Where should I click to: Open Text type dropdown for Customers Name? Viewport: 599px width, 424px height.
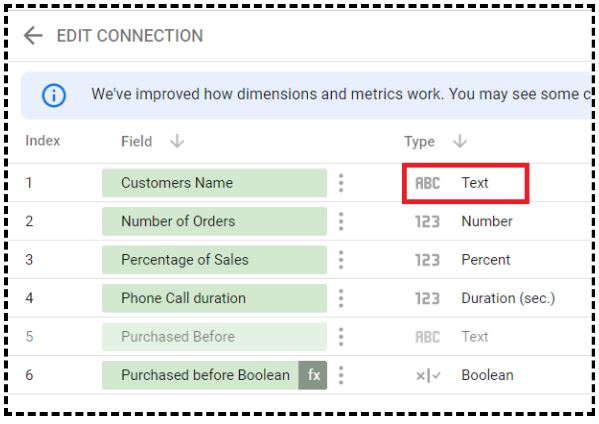(466, 183)
